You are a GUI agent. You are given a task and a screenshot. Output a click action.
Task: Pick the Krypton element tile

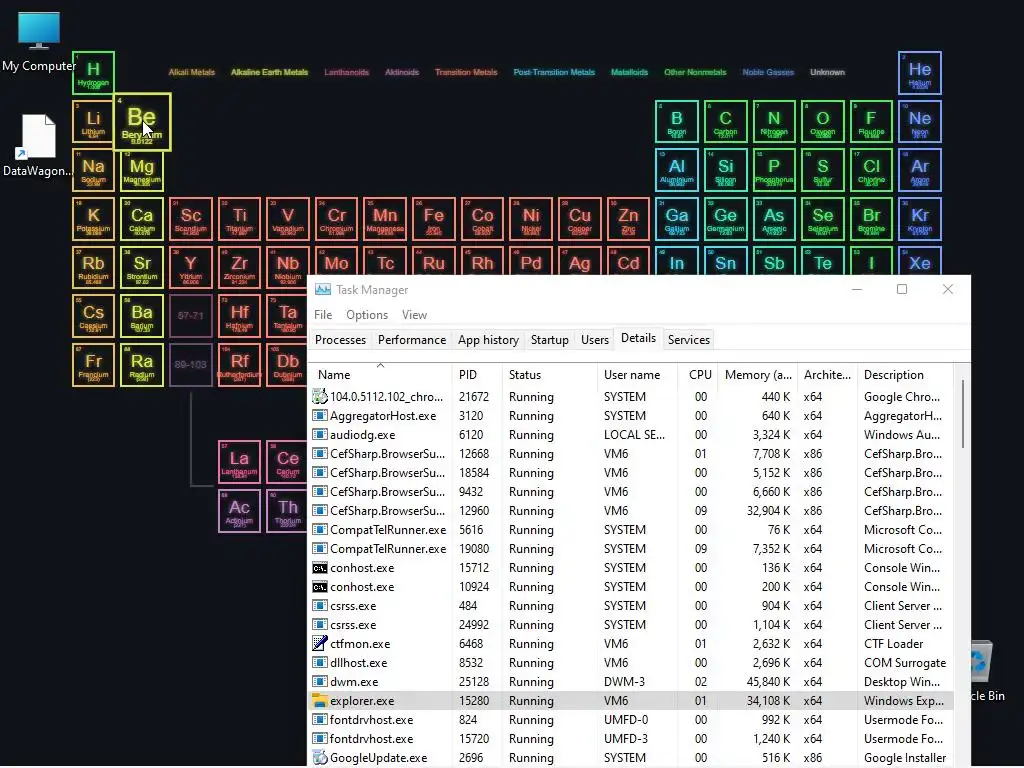click(920, 219)
